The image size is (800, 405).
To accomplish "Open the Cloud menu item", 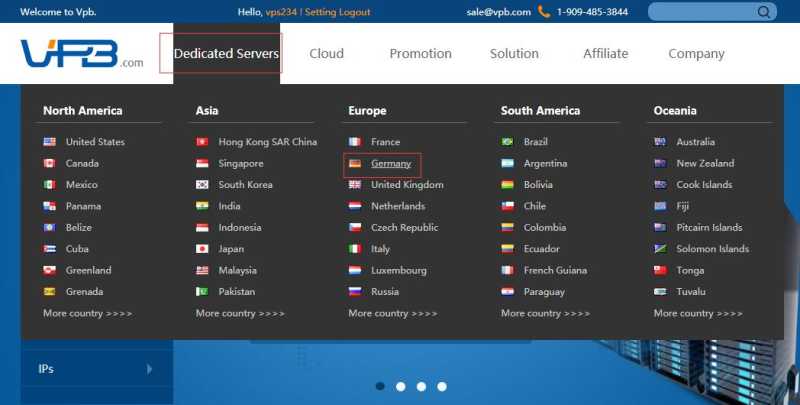I will pos(327,54).
